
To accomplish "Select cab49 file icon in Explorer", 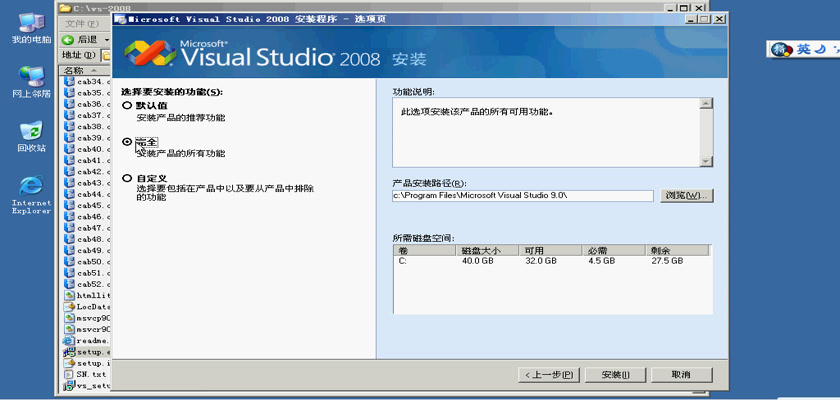I will pyautogui.click(x=69, y=250).
